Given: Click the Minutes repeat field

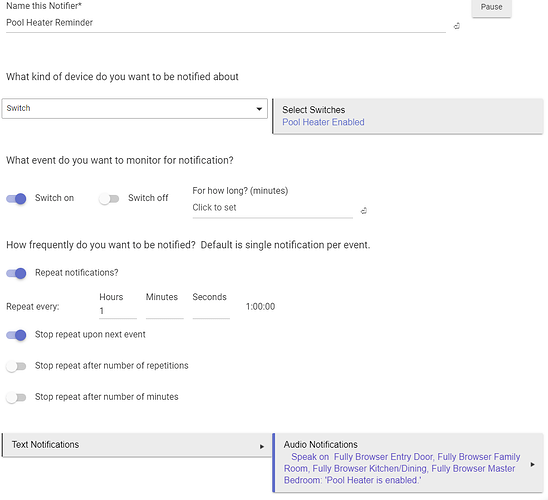Looking at the screenshot, I should coord(165,311).
